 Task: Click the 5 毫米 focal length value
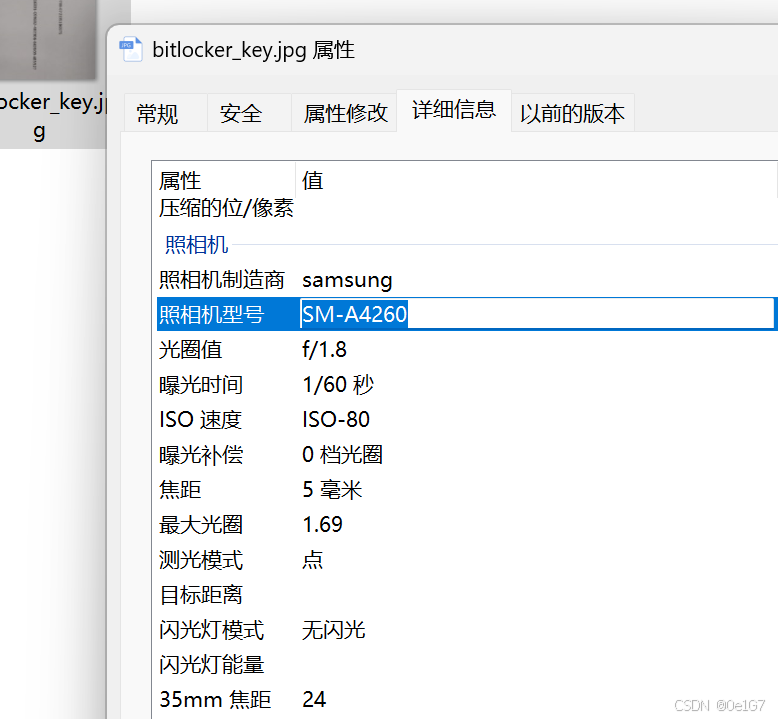332,490
